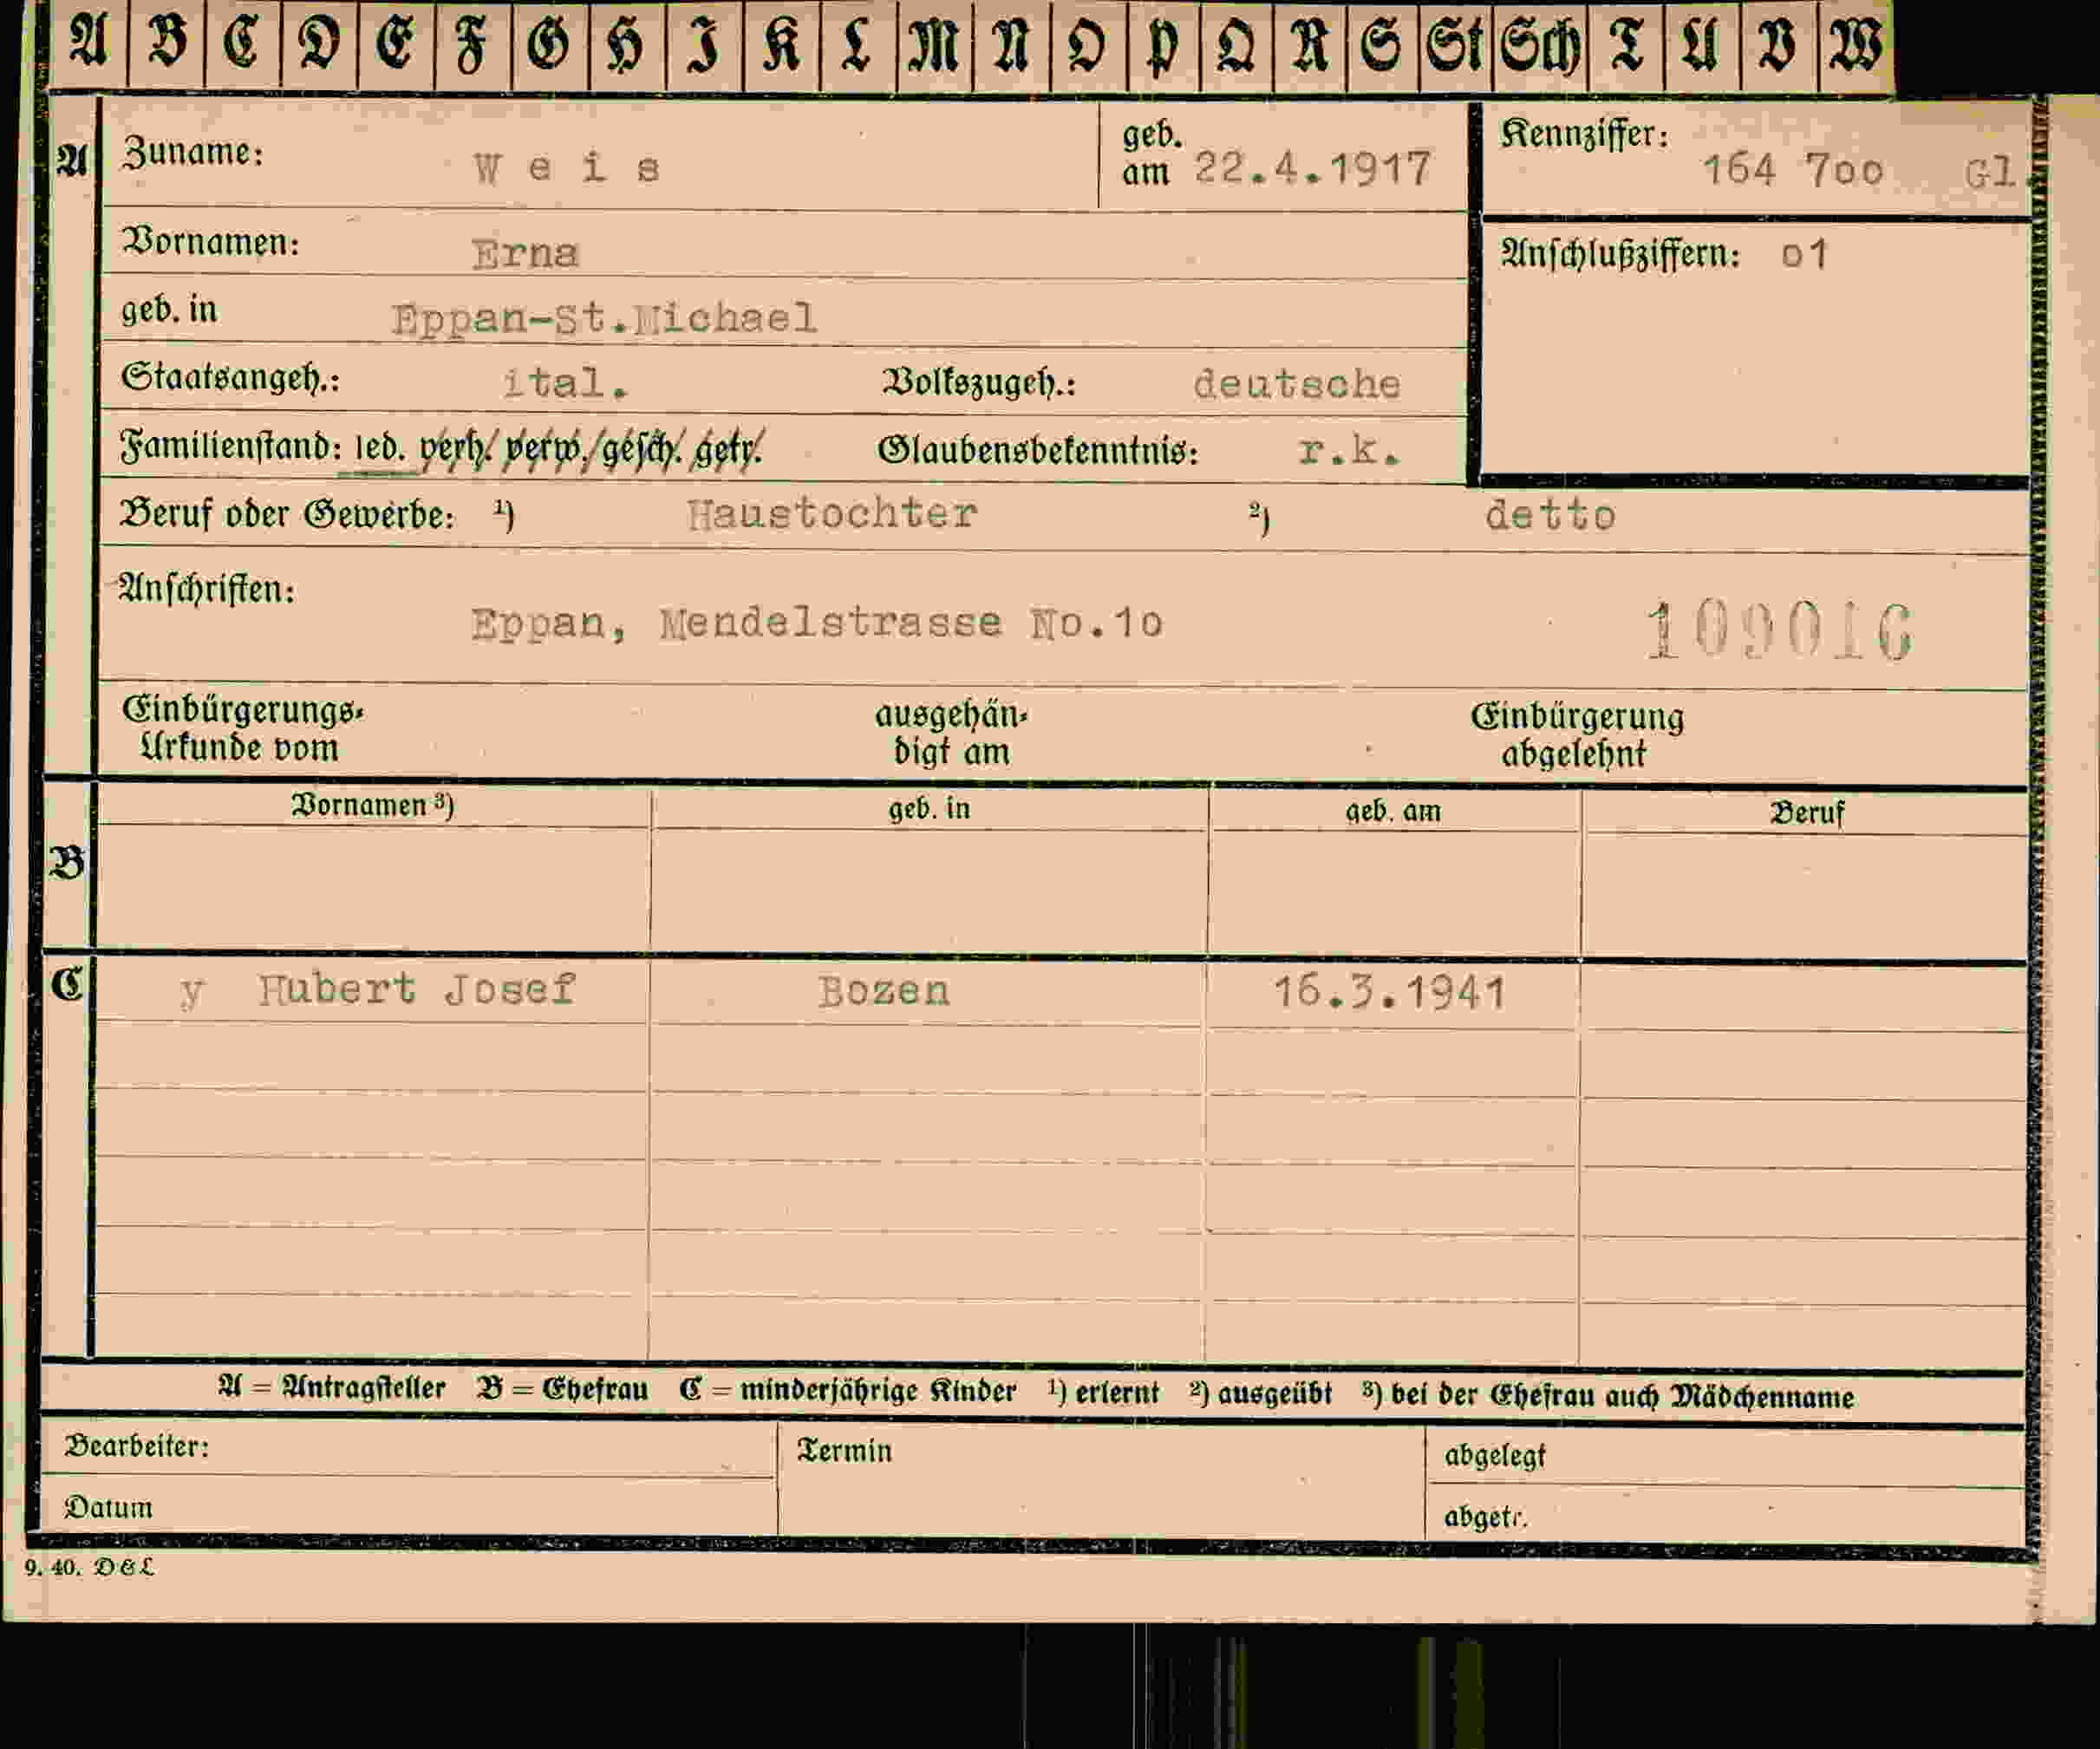
Task: Click the 'Zuname:' field label
Action: 193,152
